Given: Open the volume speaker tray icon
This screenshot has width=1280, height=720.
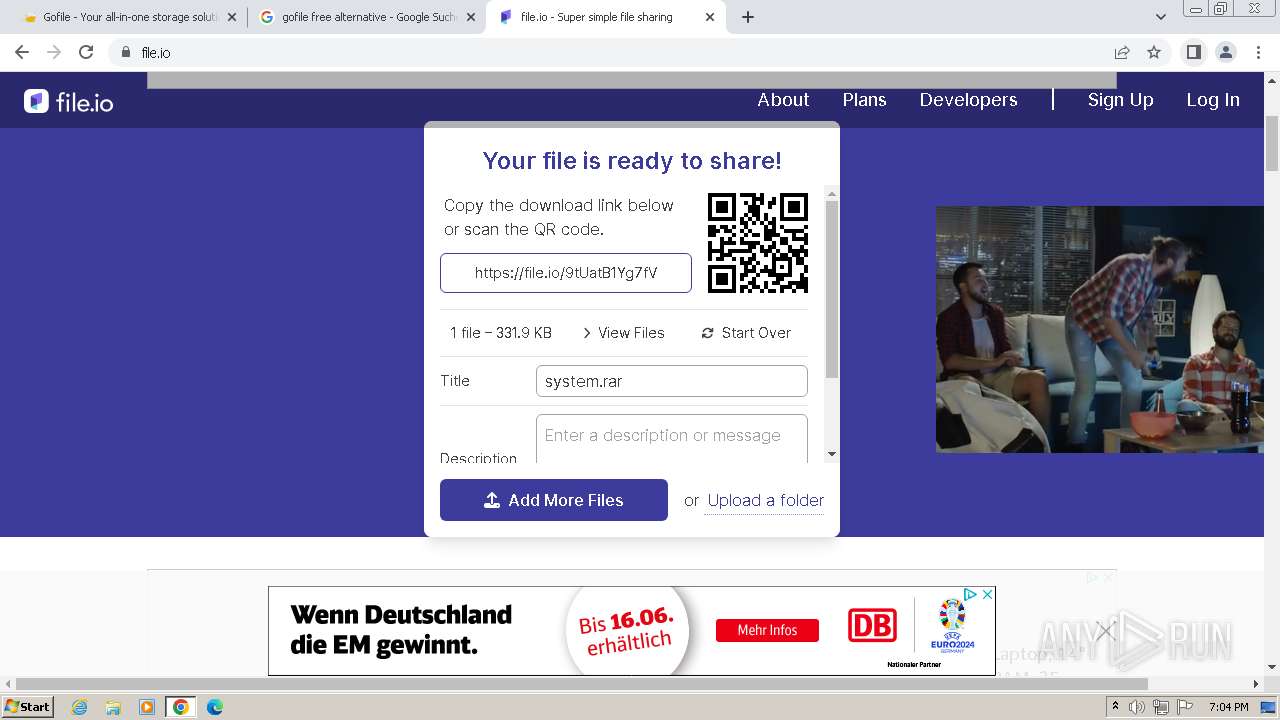Looking at the screenshot, I should [x=1138, y=707].
